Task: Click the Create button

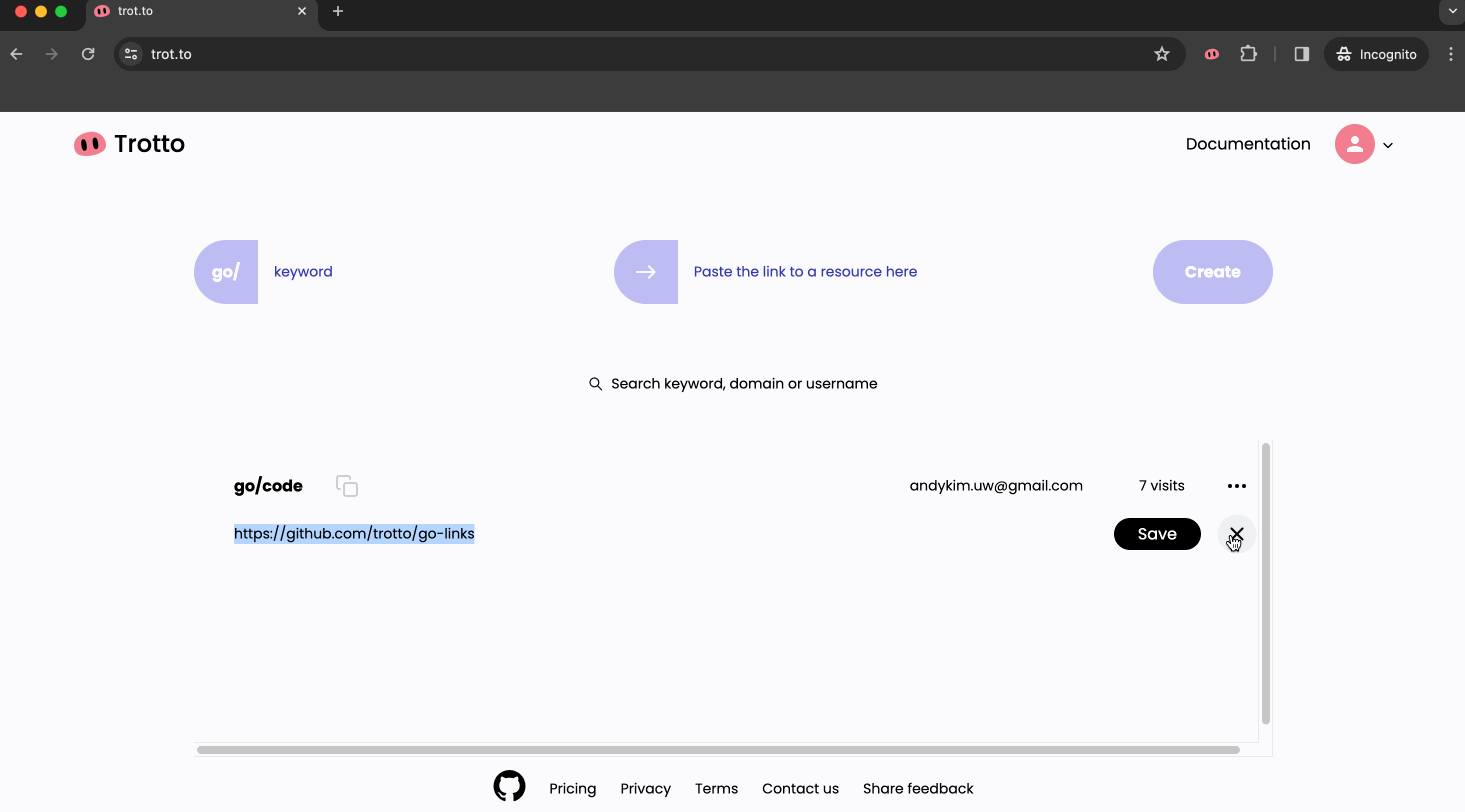Action: pos(1213,272)
